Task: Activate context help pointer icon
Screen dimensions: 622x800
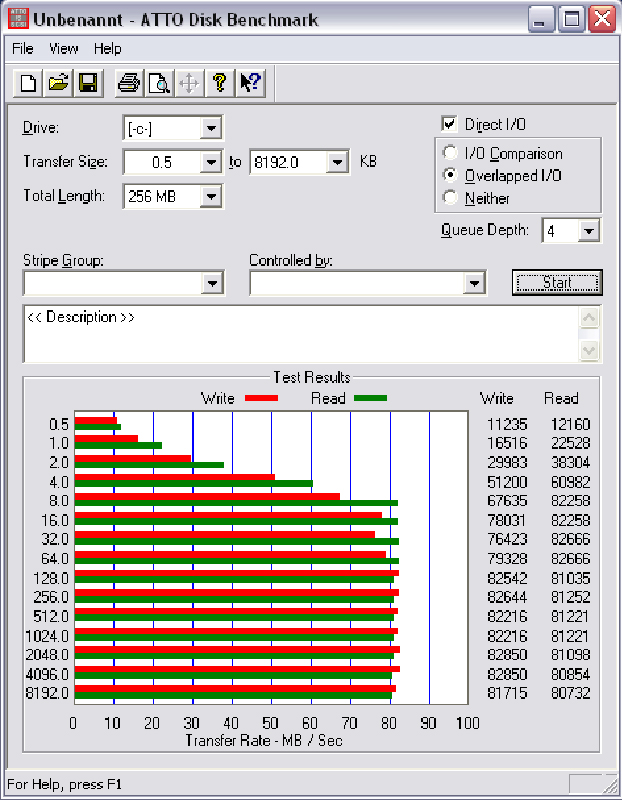Action: pos(250,83)
